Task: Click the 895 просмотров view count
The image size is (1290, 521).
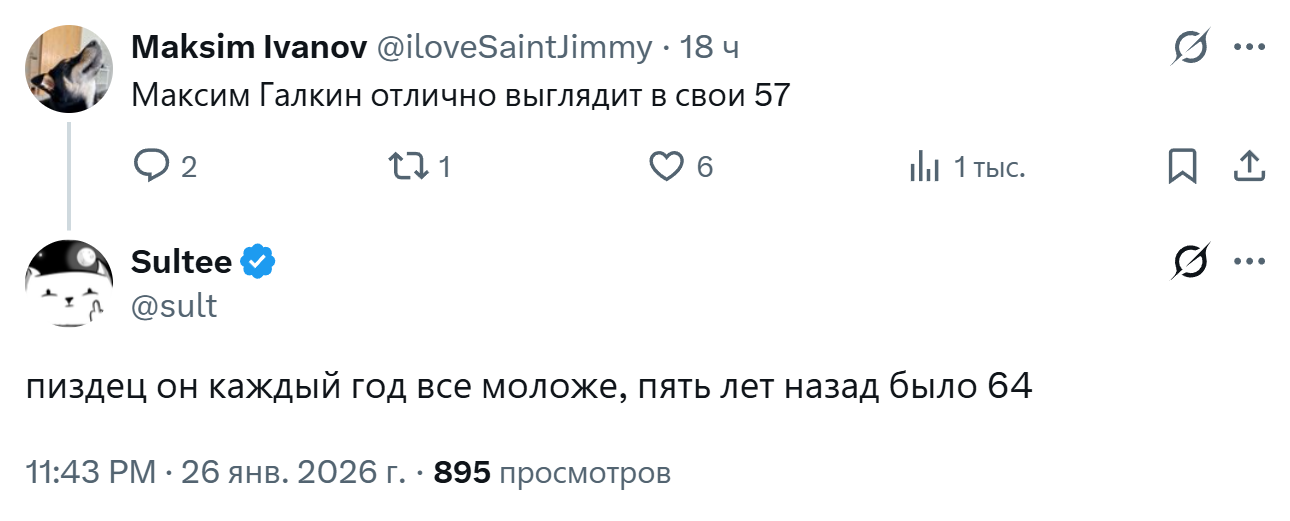Action: [x=551, y=473]
